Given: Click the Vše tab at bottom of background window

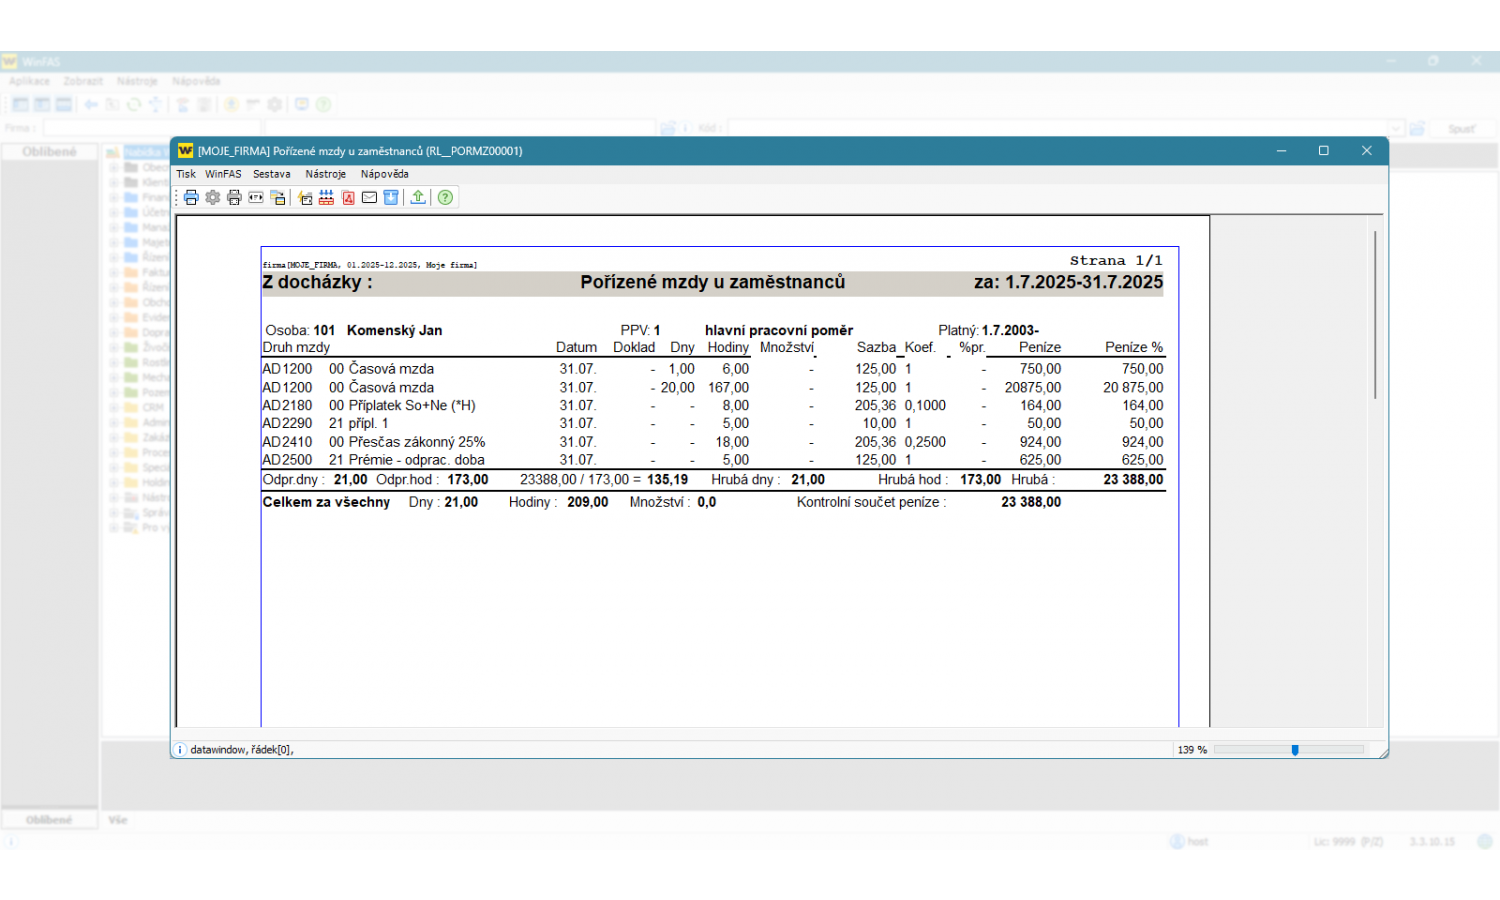Looking at the screenshot, I should point(118,820).
